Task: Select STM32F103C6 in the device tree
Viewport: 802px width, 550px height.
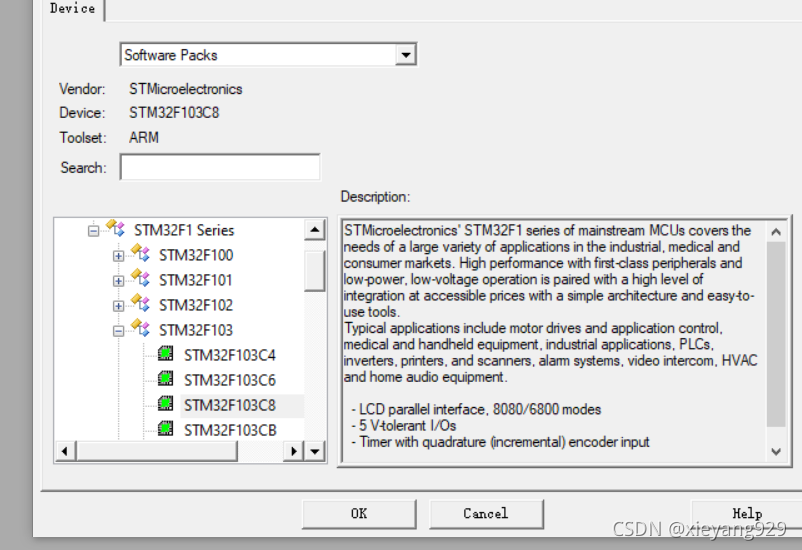Action: click(230, 380)
